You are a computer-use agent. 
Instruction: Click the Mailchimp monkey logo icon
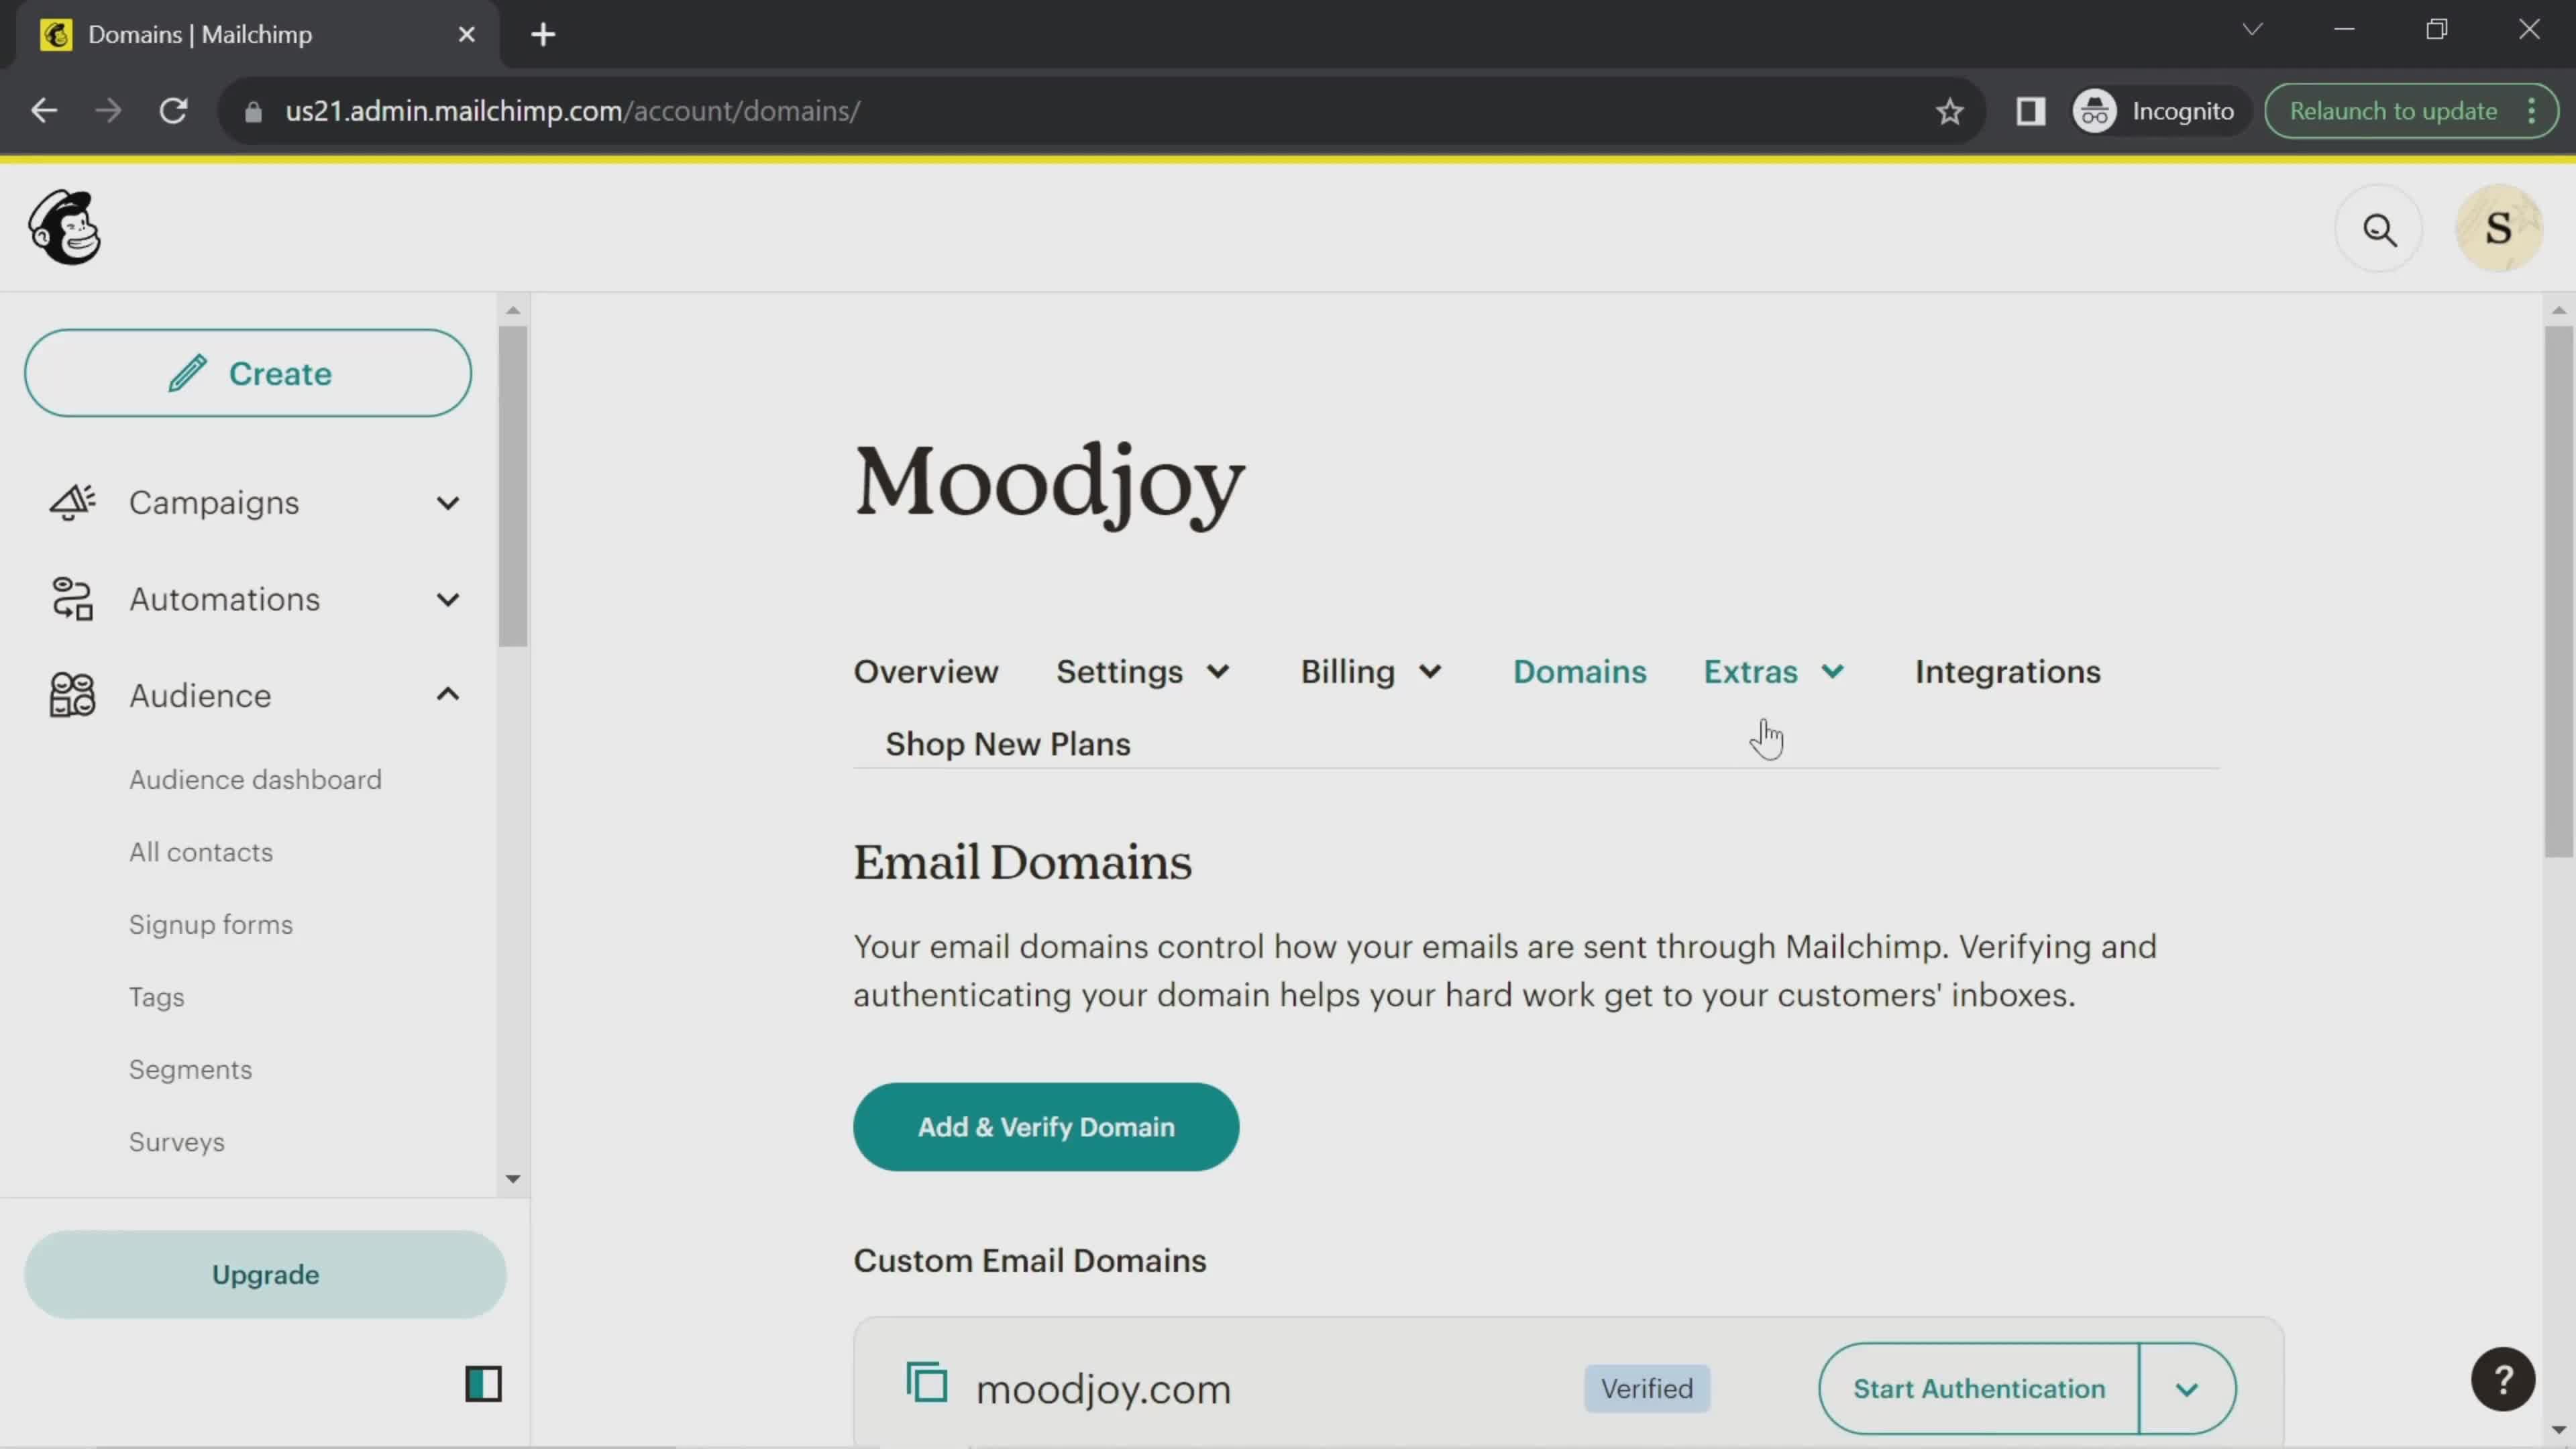[64, 227]
